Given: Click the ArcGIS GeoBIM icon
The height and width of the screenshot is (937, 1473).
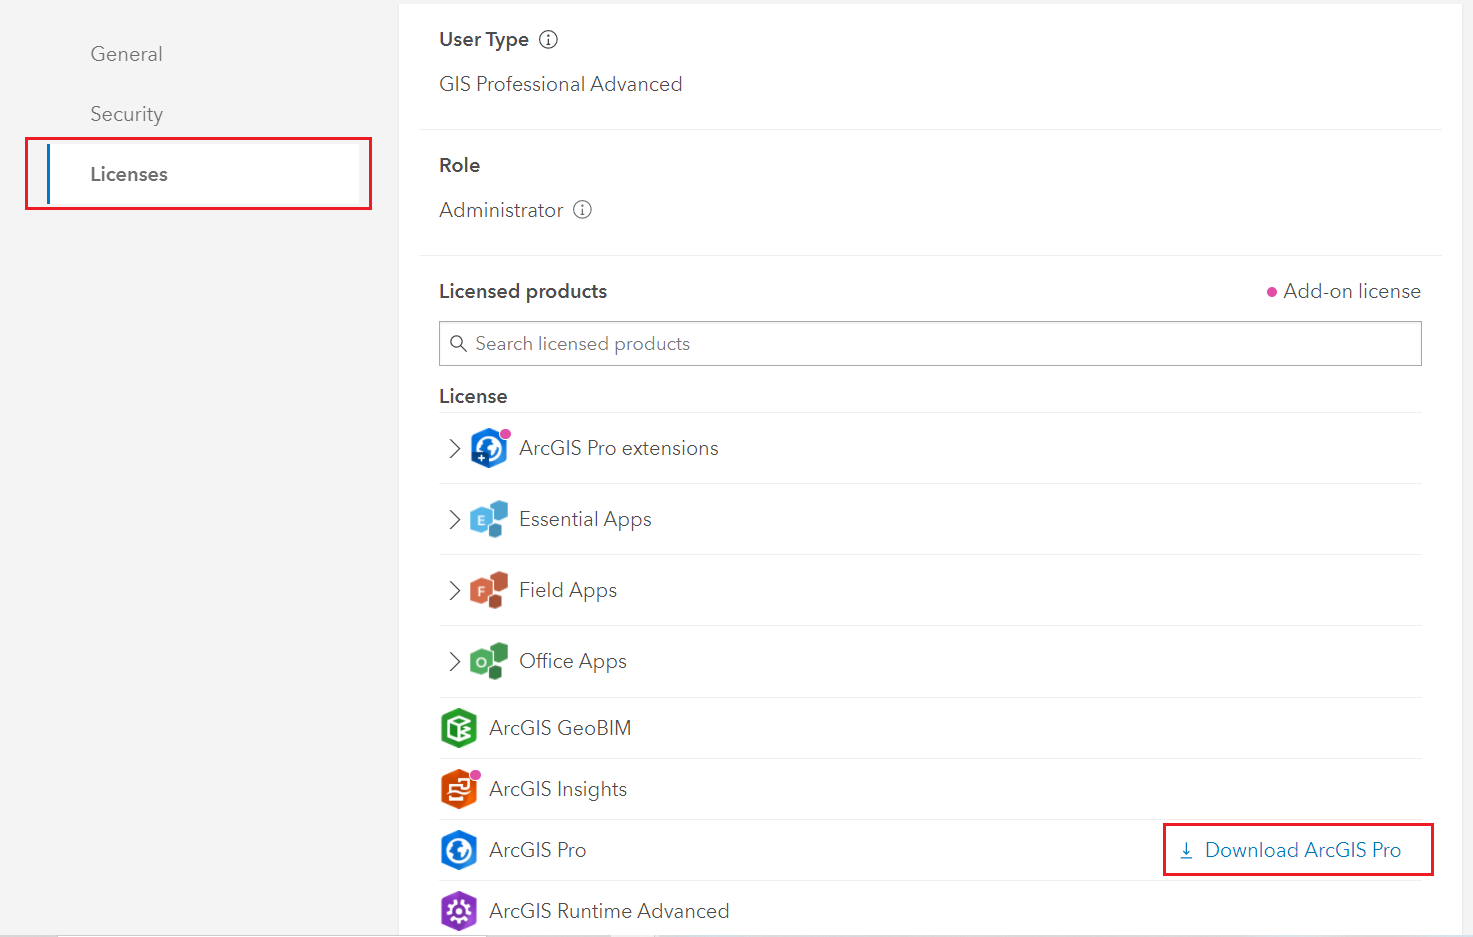Looking at the screenshot, I should 459,728.
